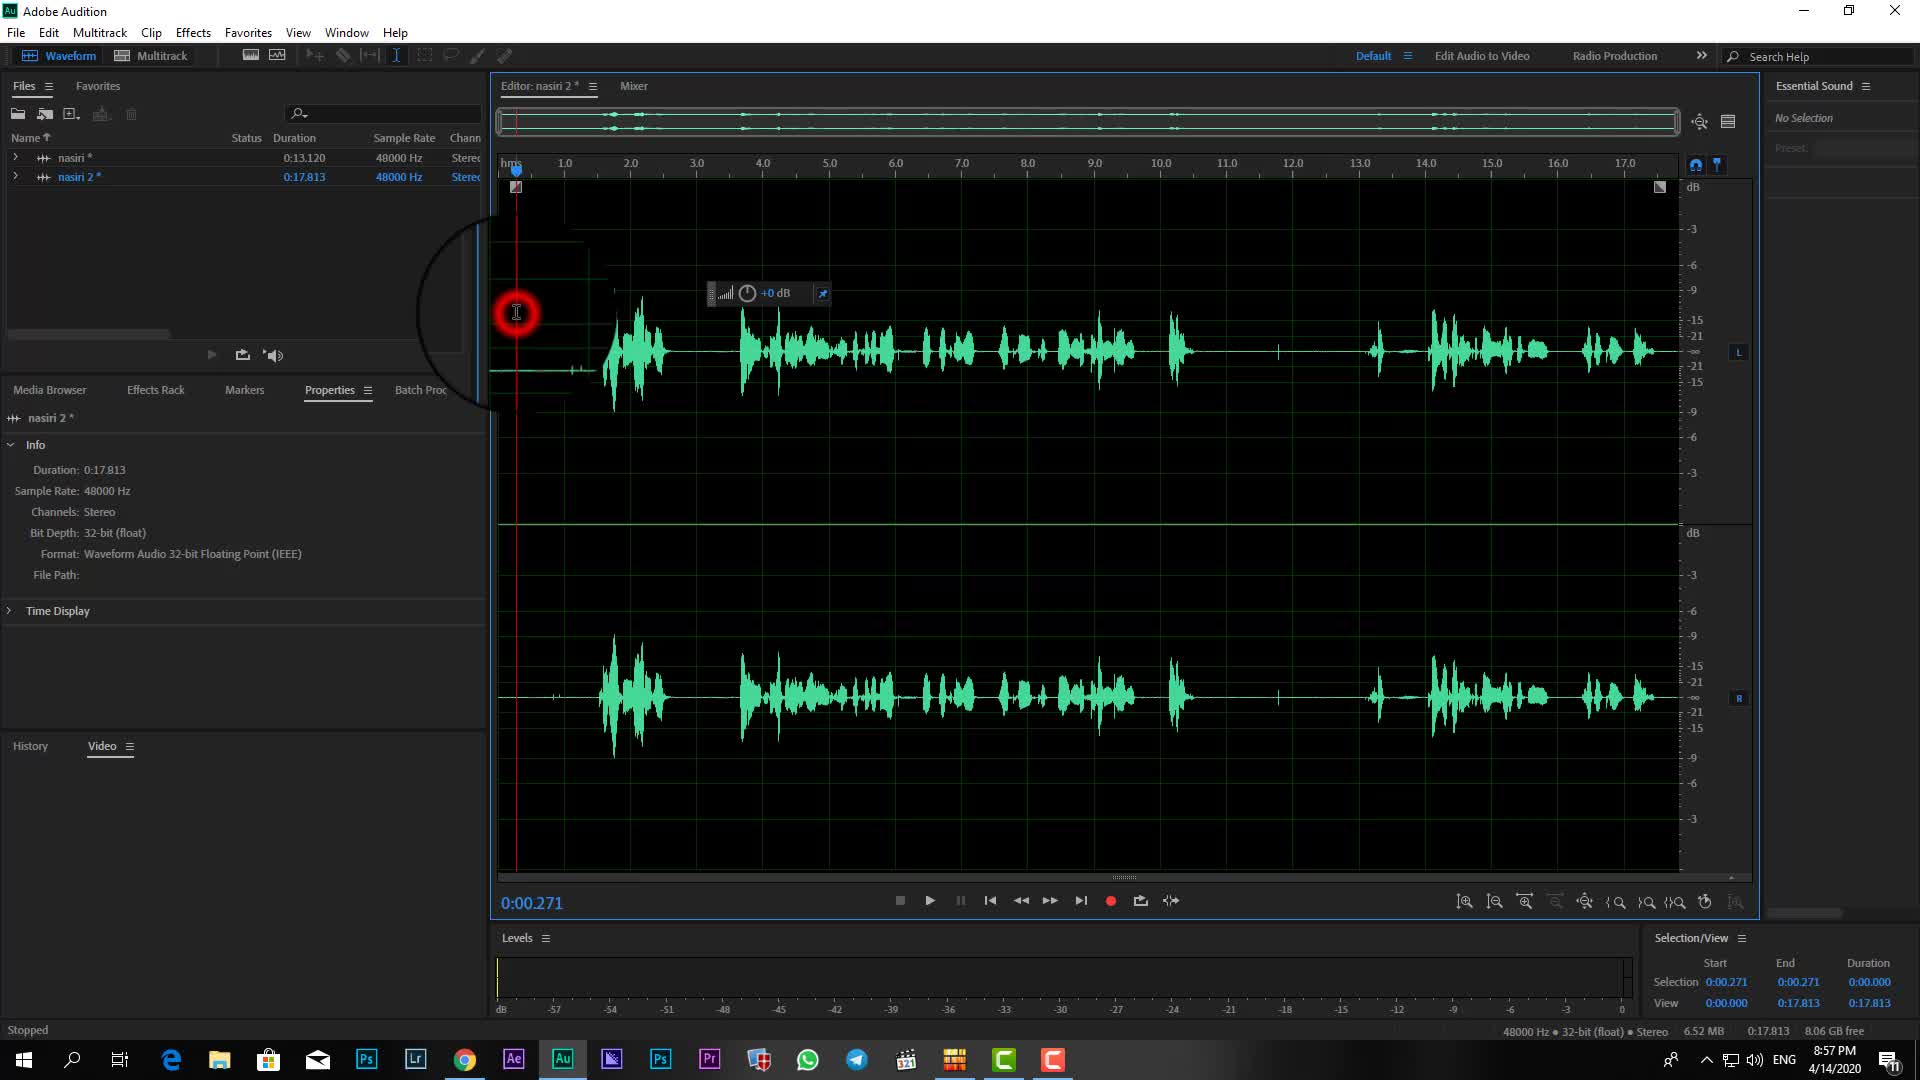This screenshot has width=1920, height=1080.
Task: Expand the nasiri file tree row
Action: tap(15, 158)
